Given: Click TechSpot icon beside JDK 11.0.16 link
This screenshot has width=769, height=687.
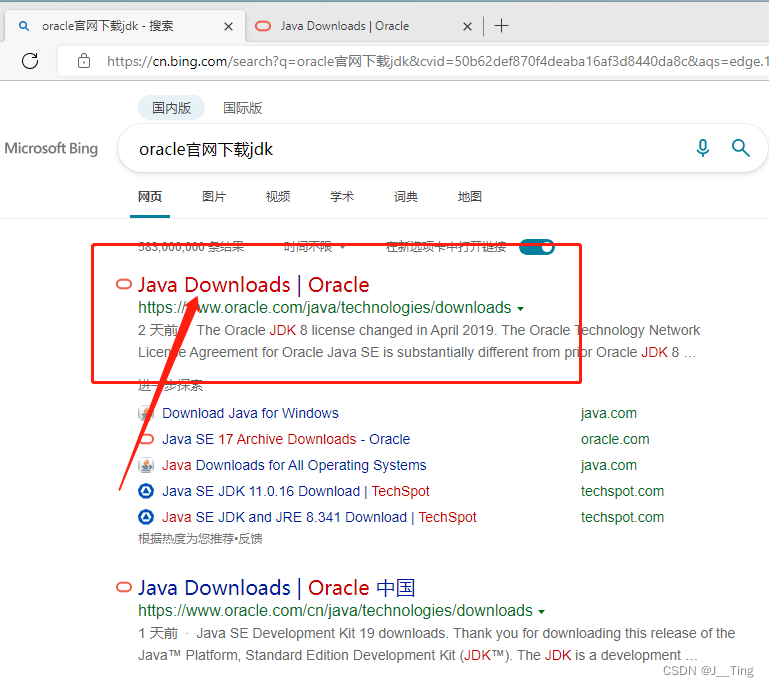Looking at the screenshot, I should [x=146, y=491].
